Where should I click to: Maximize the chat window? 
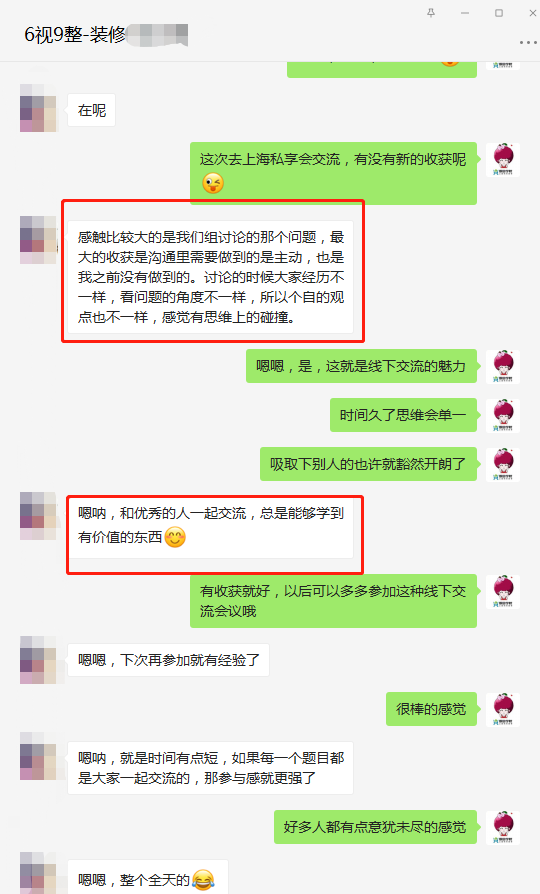[499, 13]
